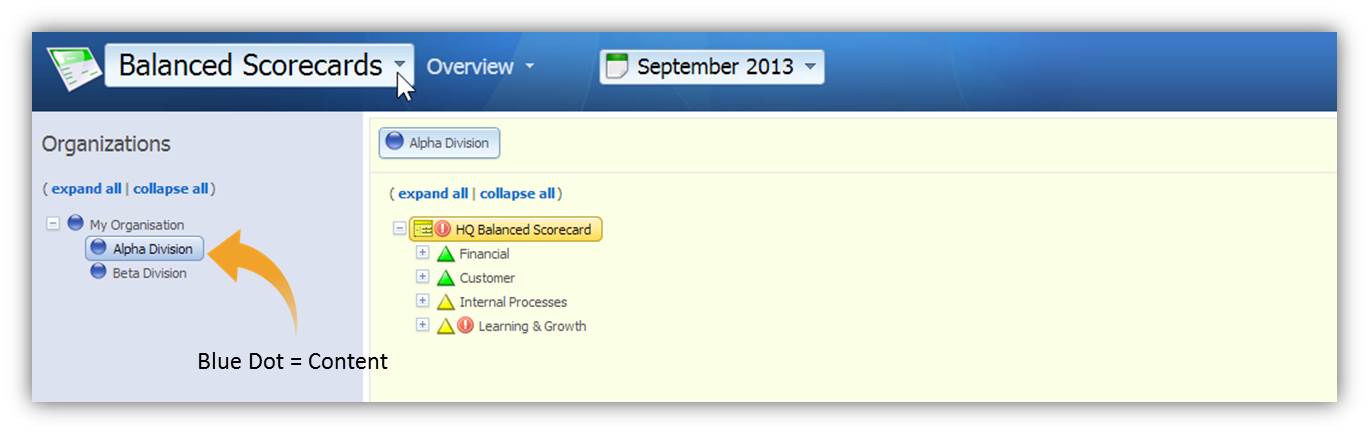Click expand all link under Organizations
This screenshot has width=1369, height=434.
[86, 188]
